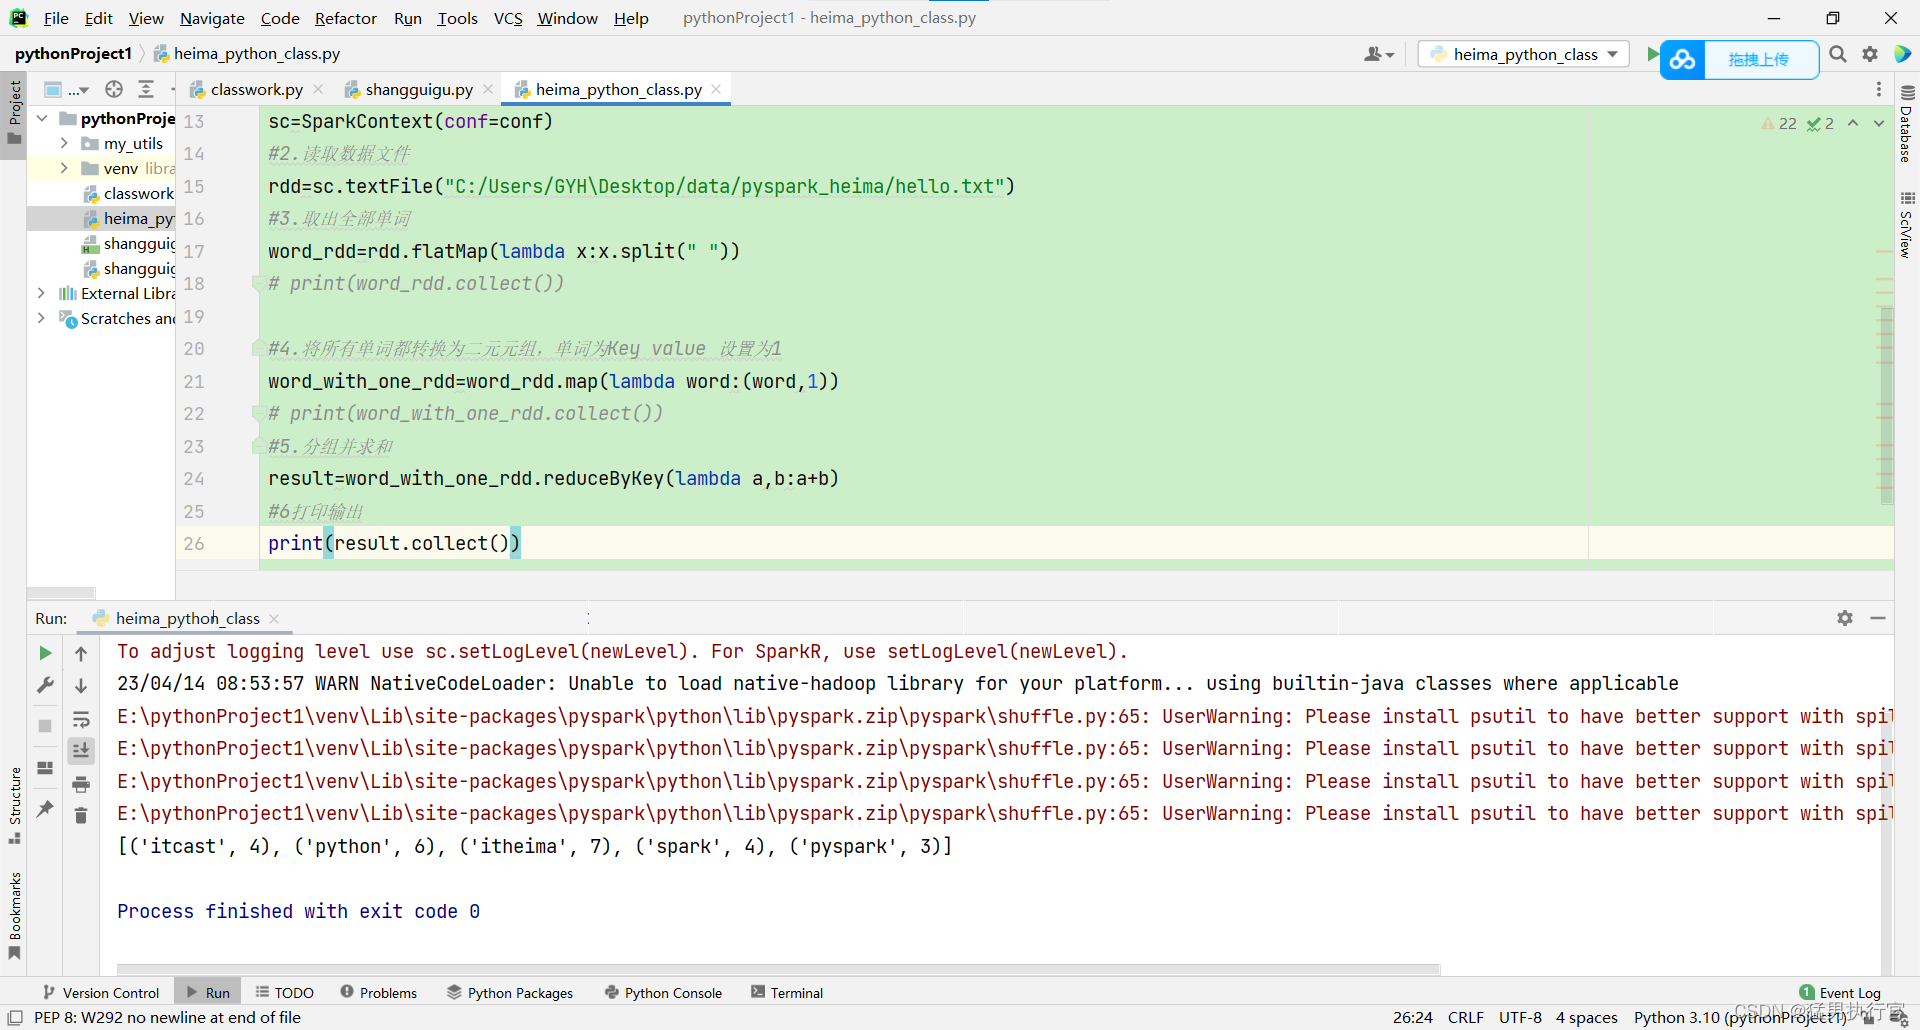The height and width of the screenshot is (1030, 1920).
Task: Open the Python Console tool window
Action: pos(664,992)
